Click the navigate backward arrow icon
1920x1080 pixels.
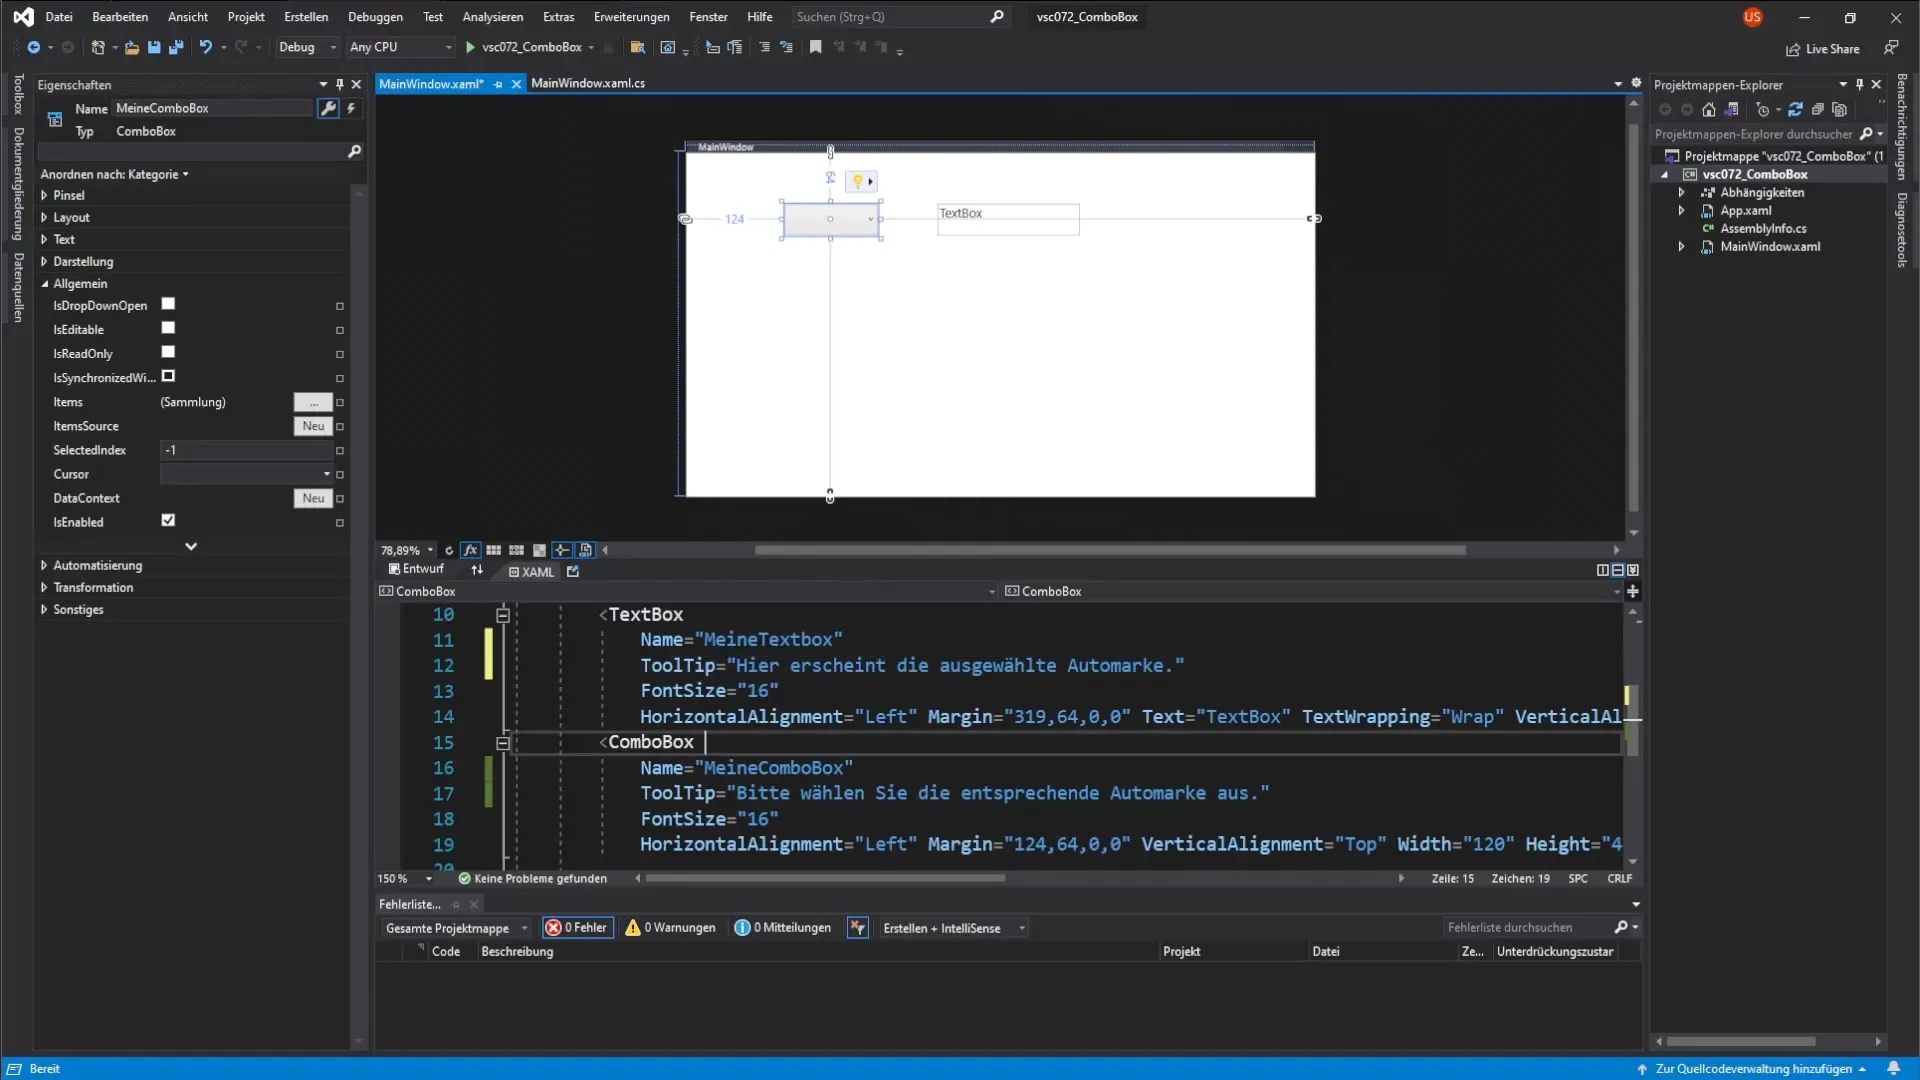33,47
